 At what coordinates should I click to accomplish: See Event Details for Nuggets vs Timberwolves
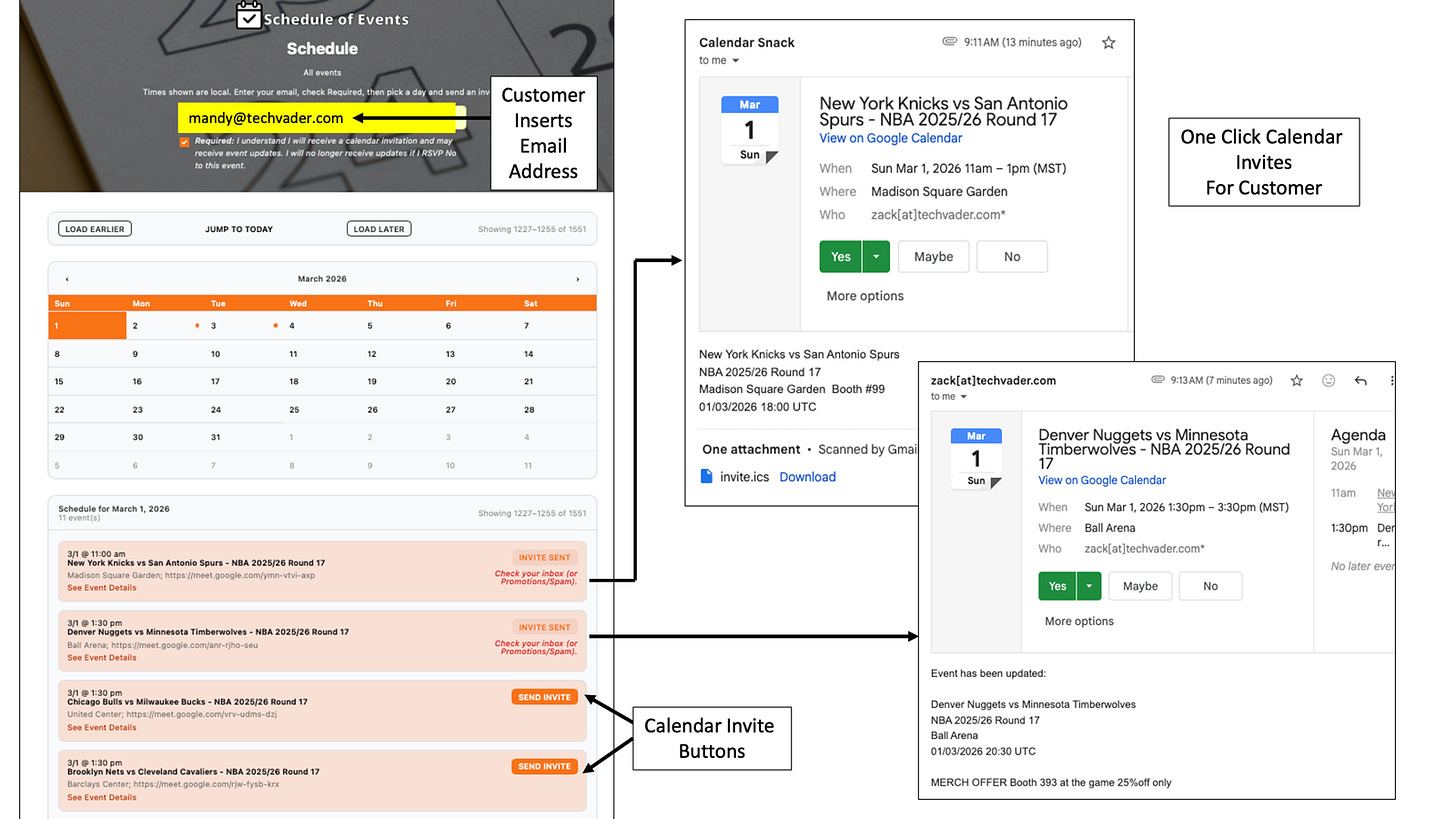coord(102,658)
